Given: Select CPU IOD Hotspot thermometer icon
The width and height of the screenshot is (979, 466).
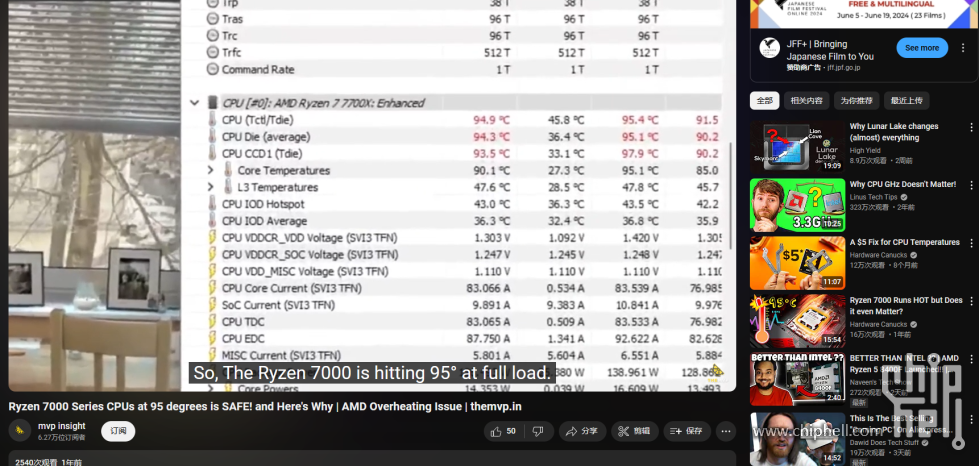Looking at the screenshot, I should pyautogui.click(x=213, y=204).
